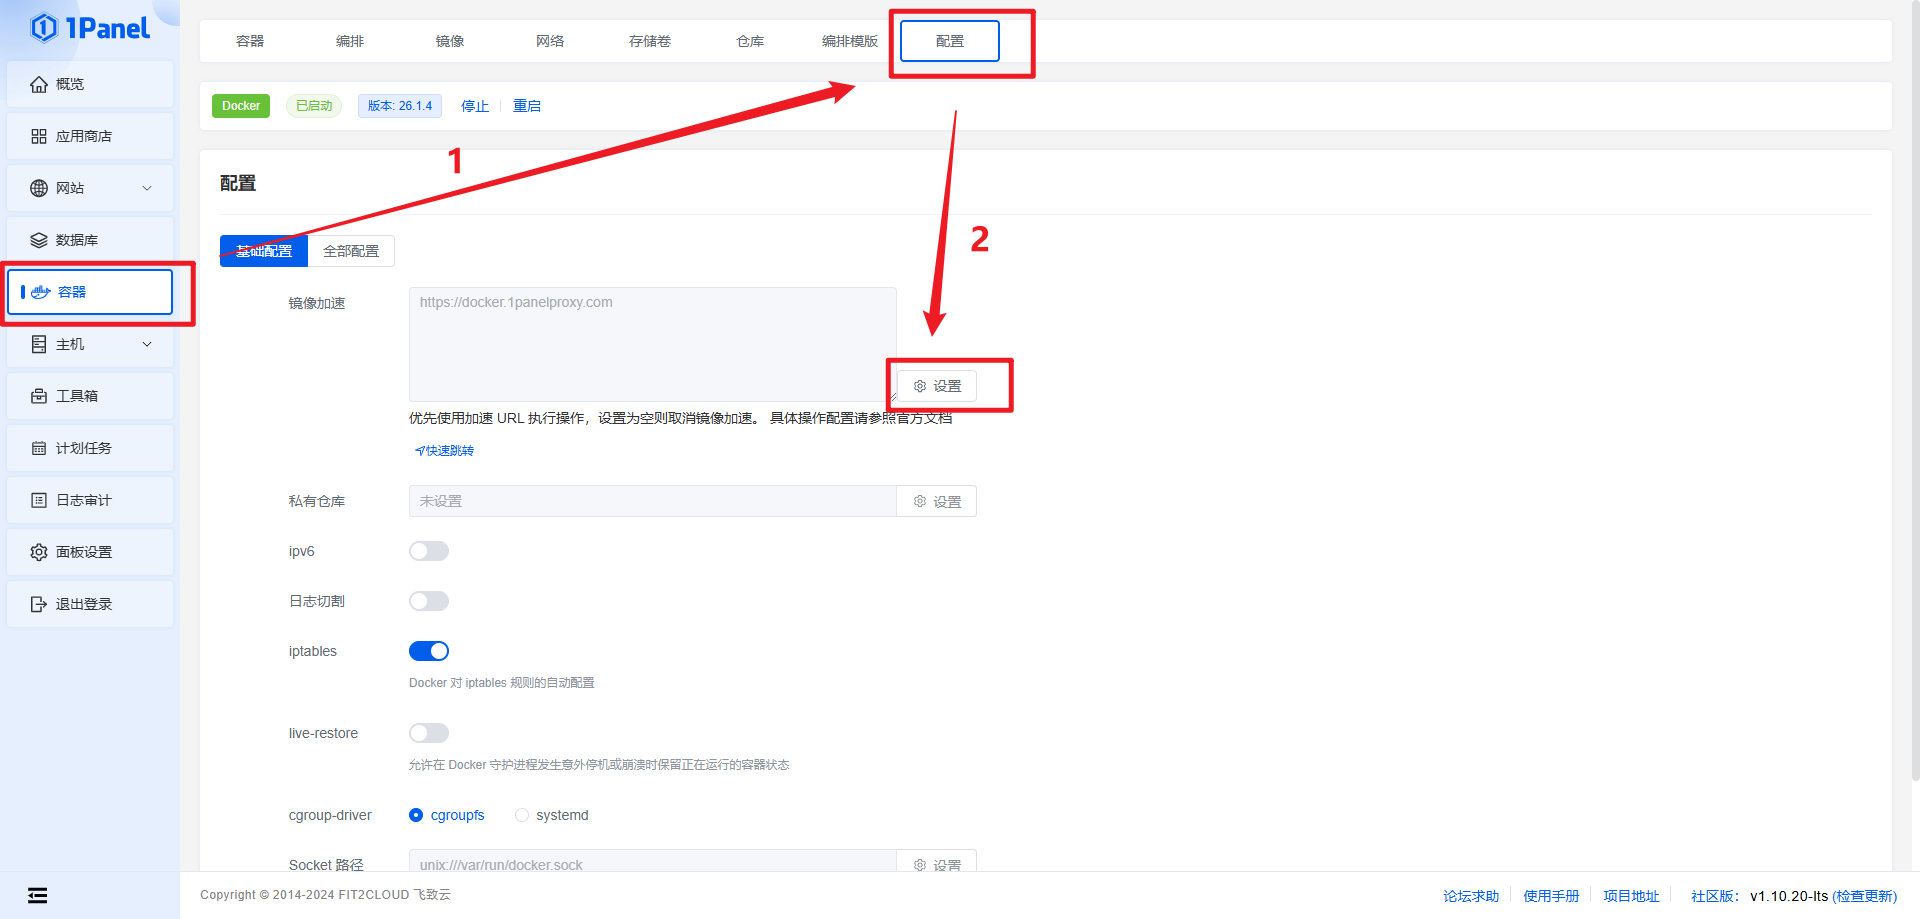Click 退出登录 in the sidebar
The width and height of the screenshot is (1920, 919).
(x=90, y=604)
